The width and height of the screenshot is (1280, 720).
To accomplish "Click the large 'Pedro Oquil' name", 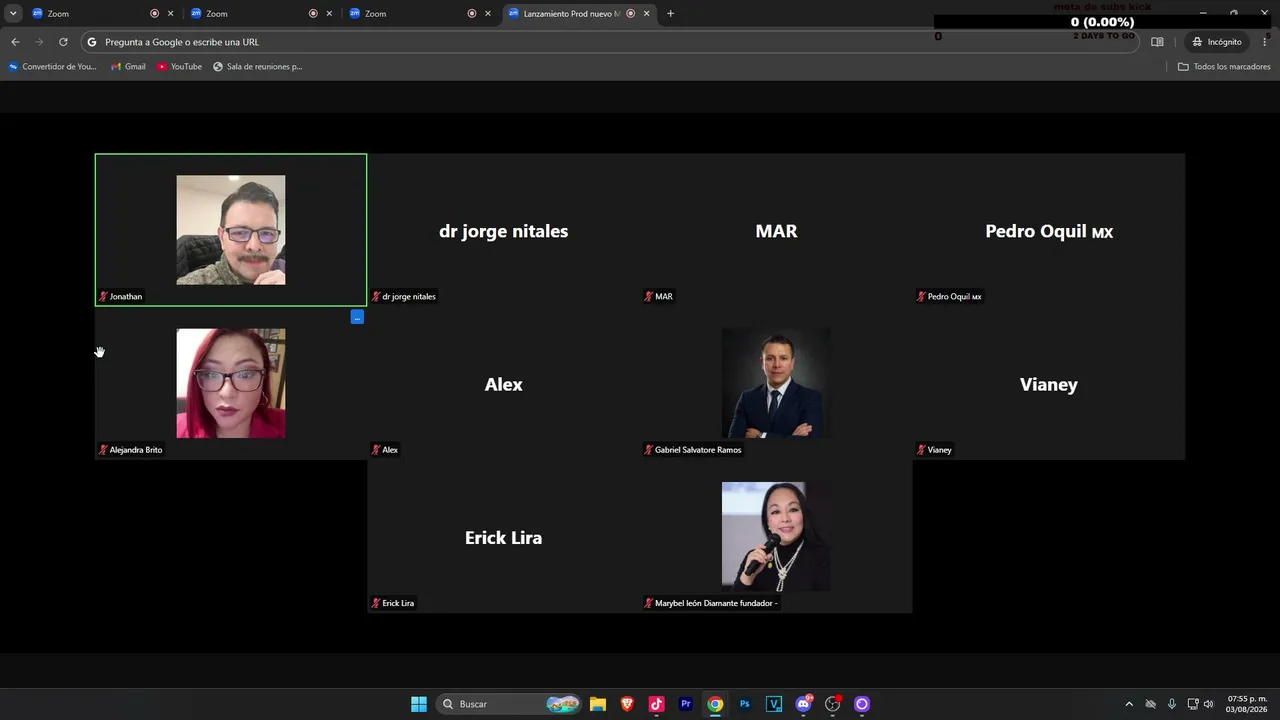I will pyautogui.click(x=1049, y=231).
